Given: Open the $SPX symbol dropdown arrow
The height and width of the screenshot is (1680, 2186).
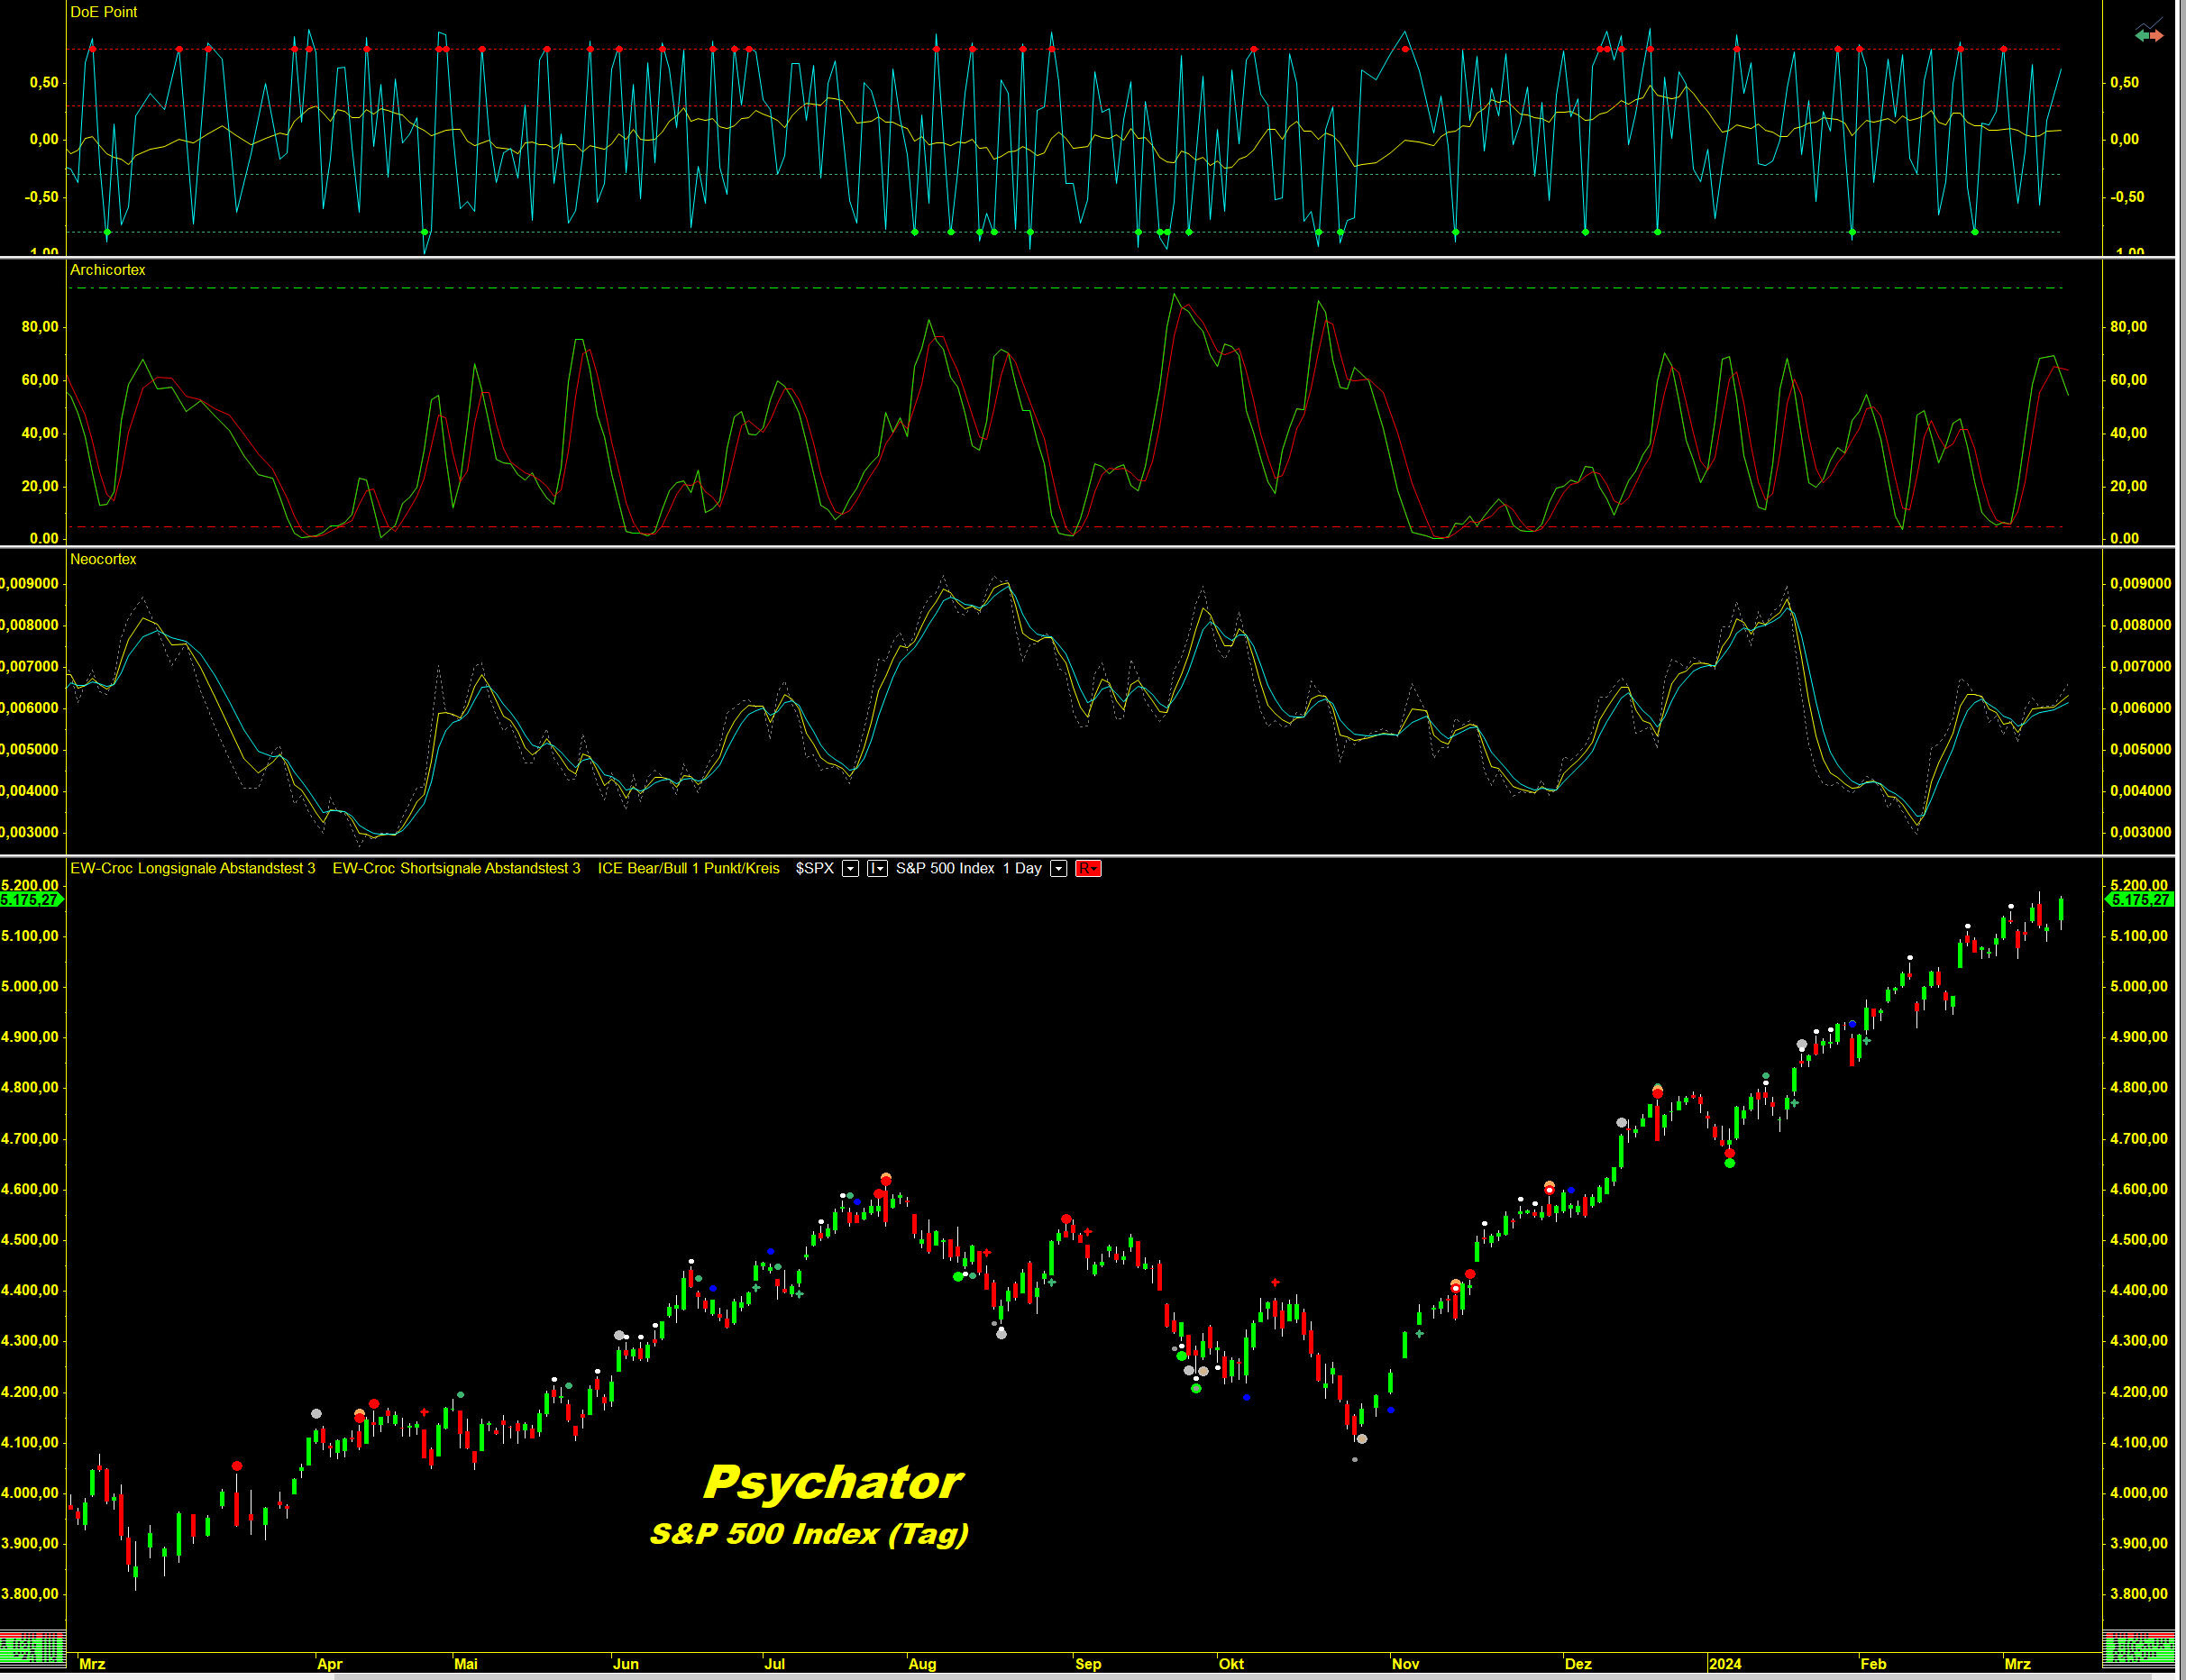Looking at the screenshot, I should point(850,868).
